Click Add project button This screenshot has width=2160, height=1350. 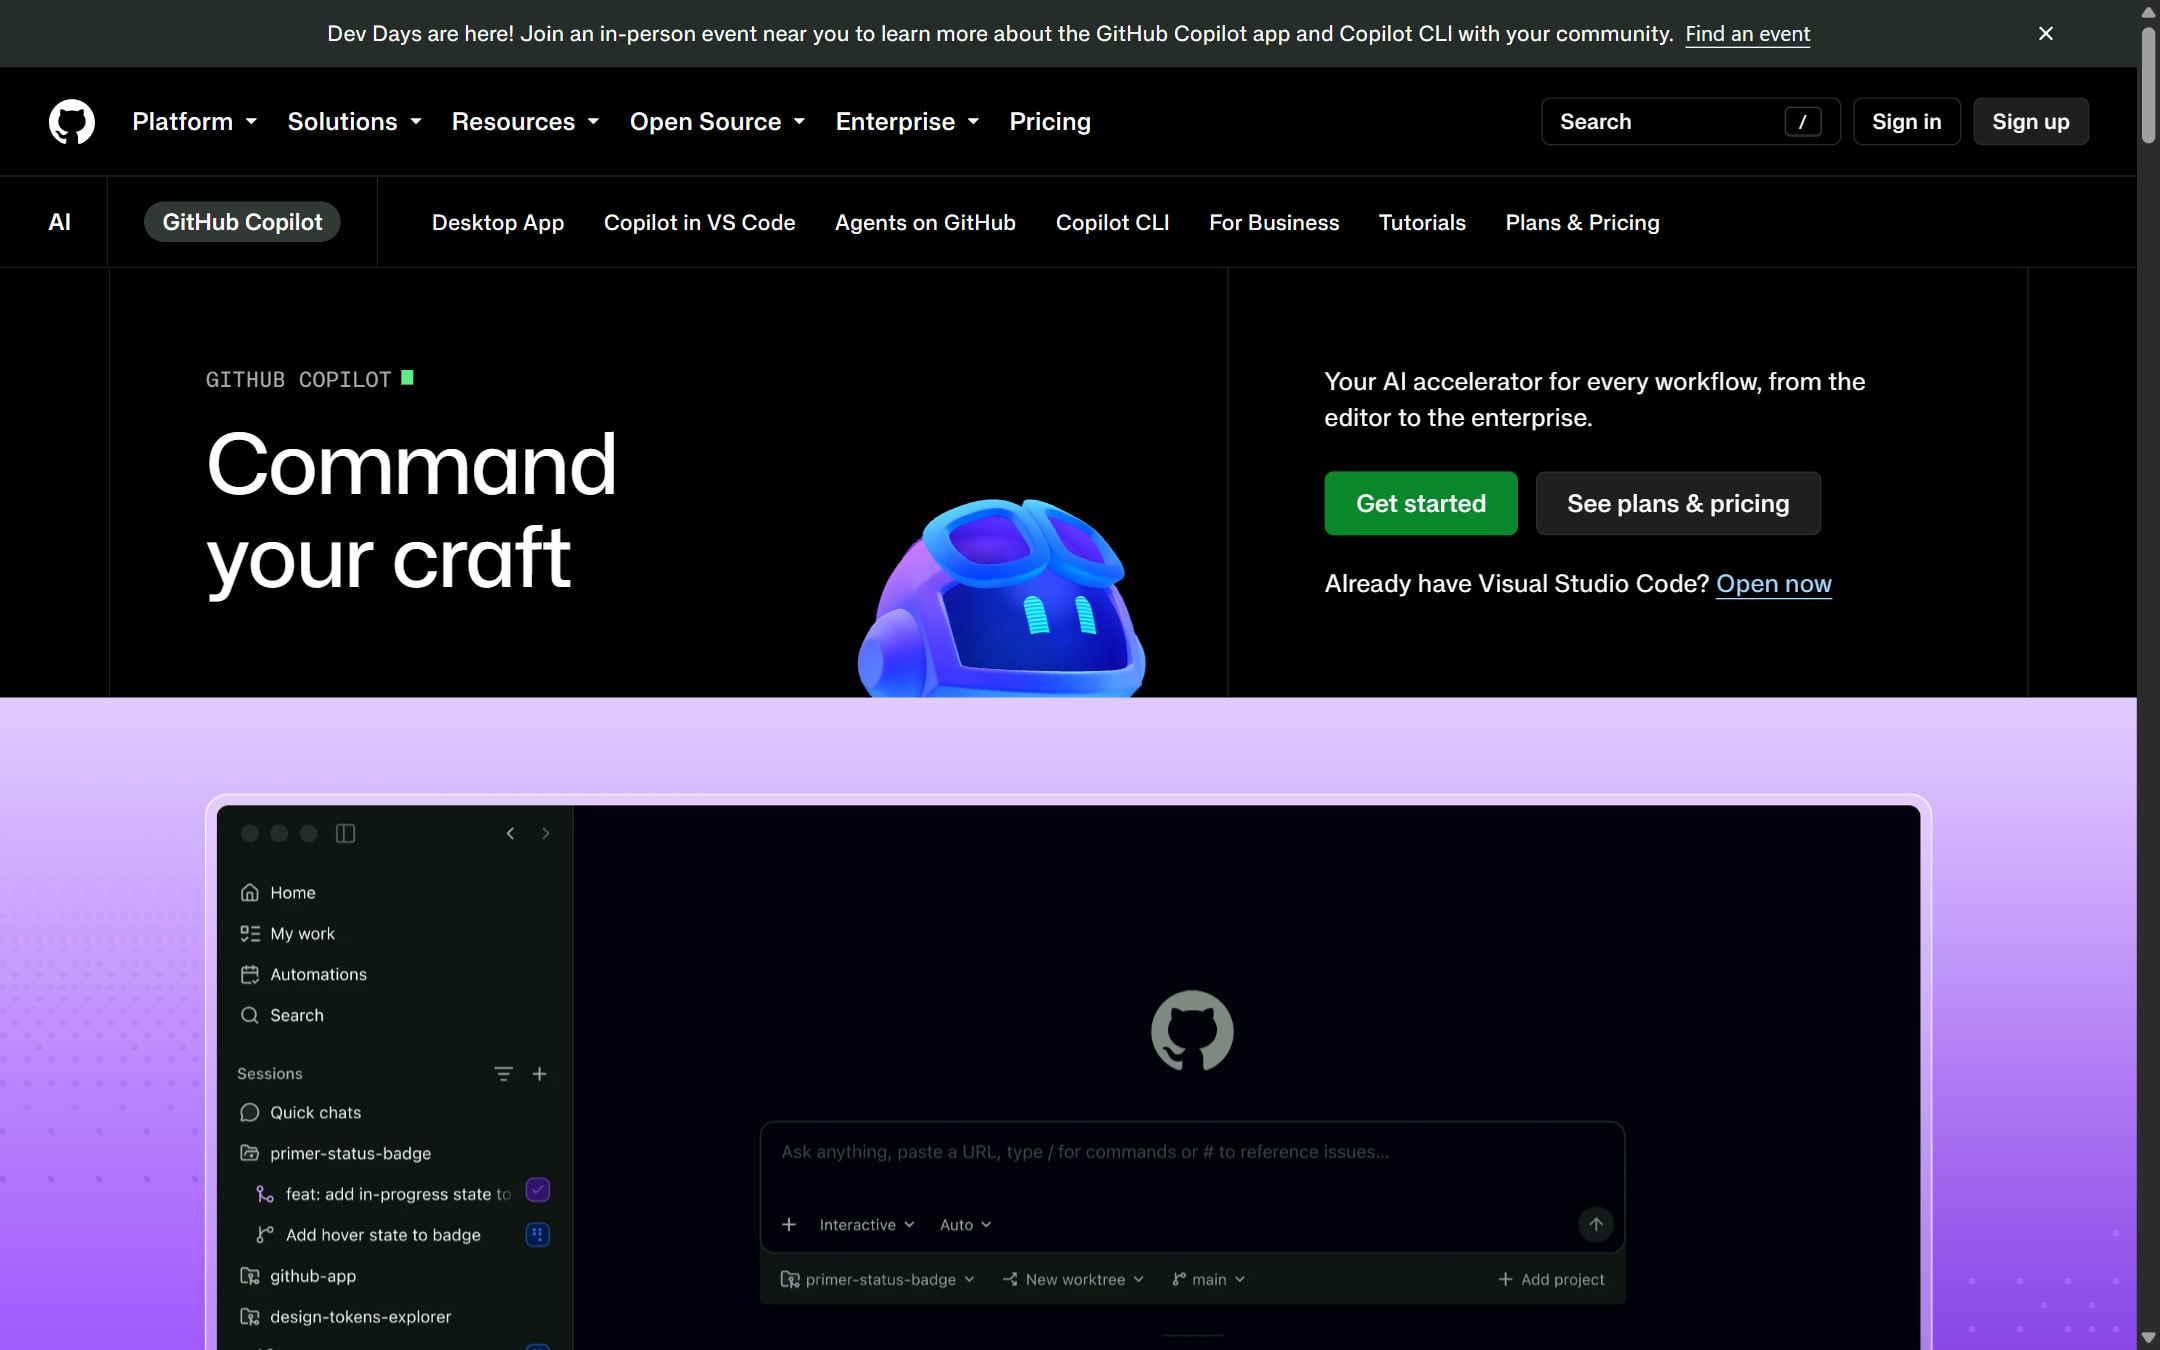pos(1551,1279)
